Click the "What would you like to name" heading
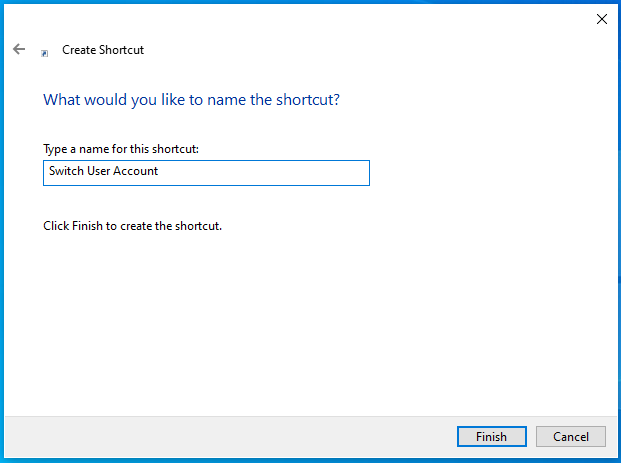621x463 pixels. point(191,100)
